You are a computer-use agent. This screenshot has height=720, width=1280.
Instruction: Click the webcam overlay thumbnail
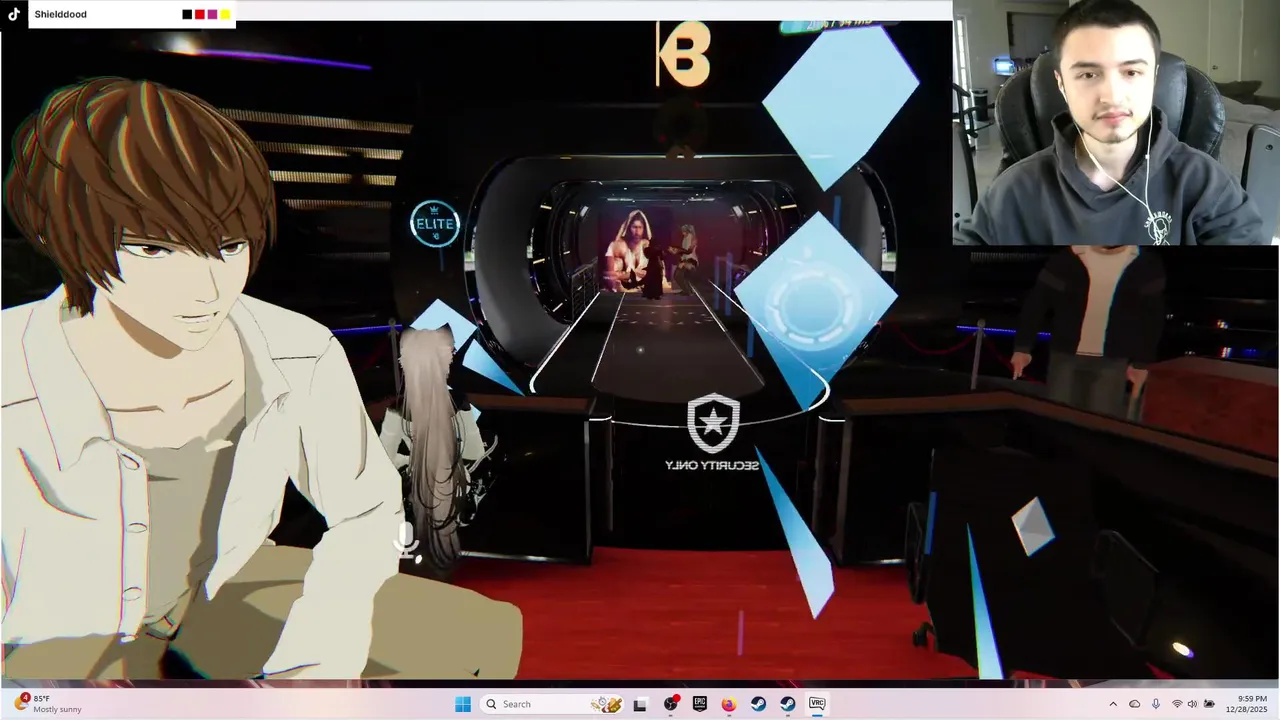tap(1116, 122)
